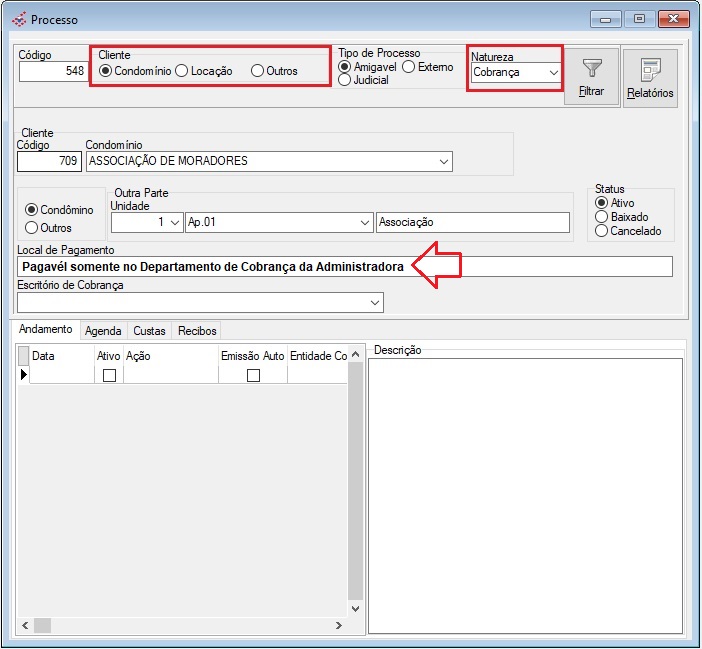Screen dimensions: 702x649
Task: Enable the Emissão Auto checkbox
Action: pyautogui.click(x=253, y=375)
